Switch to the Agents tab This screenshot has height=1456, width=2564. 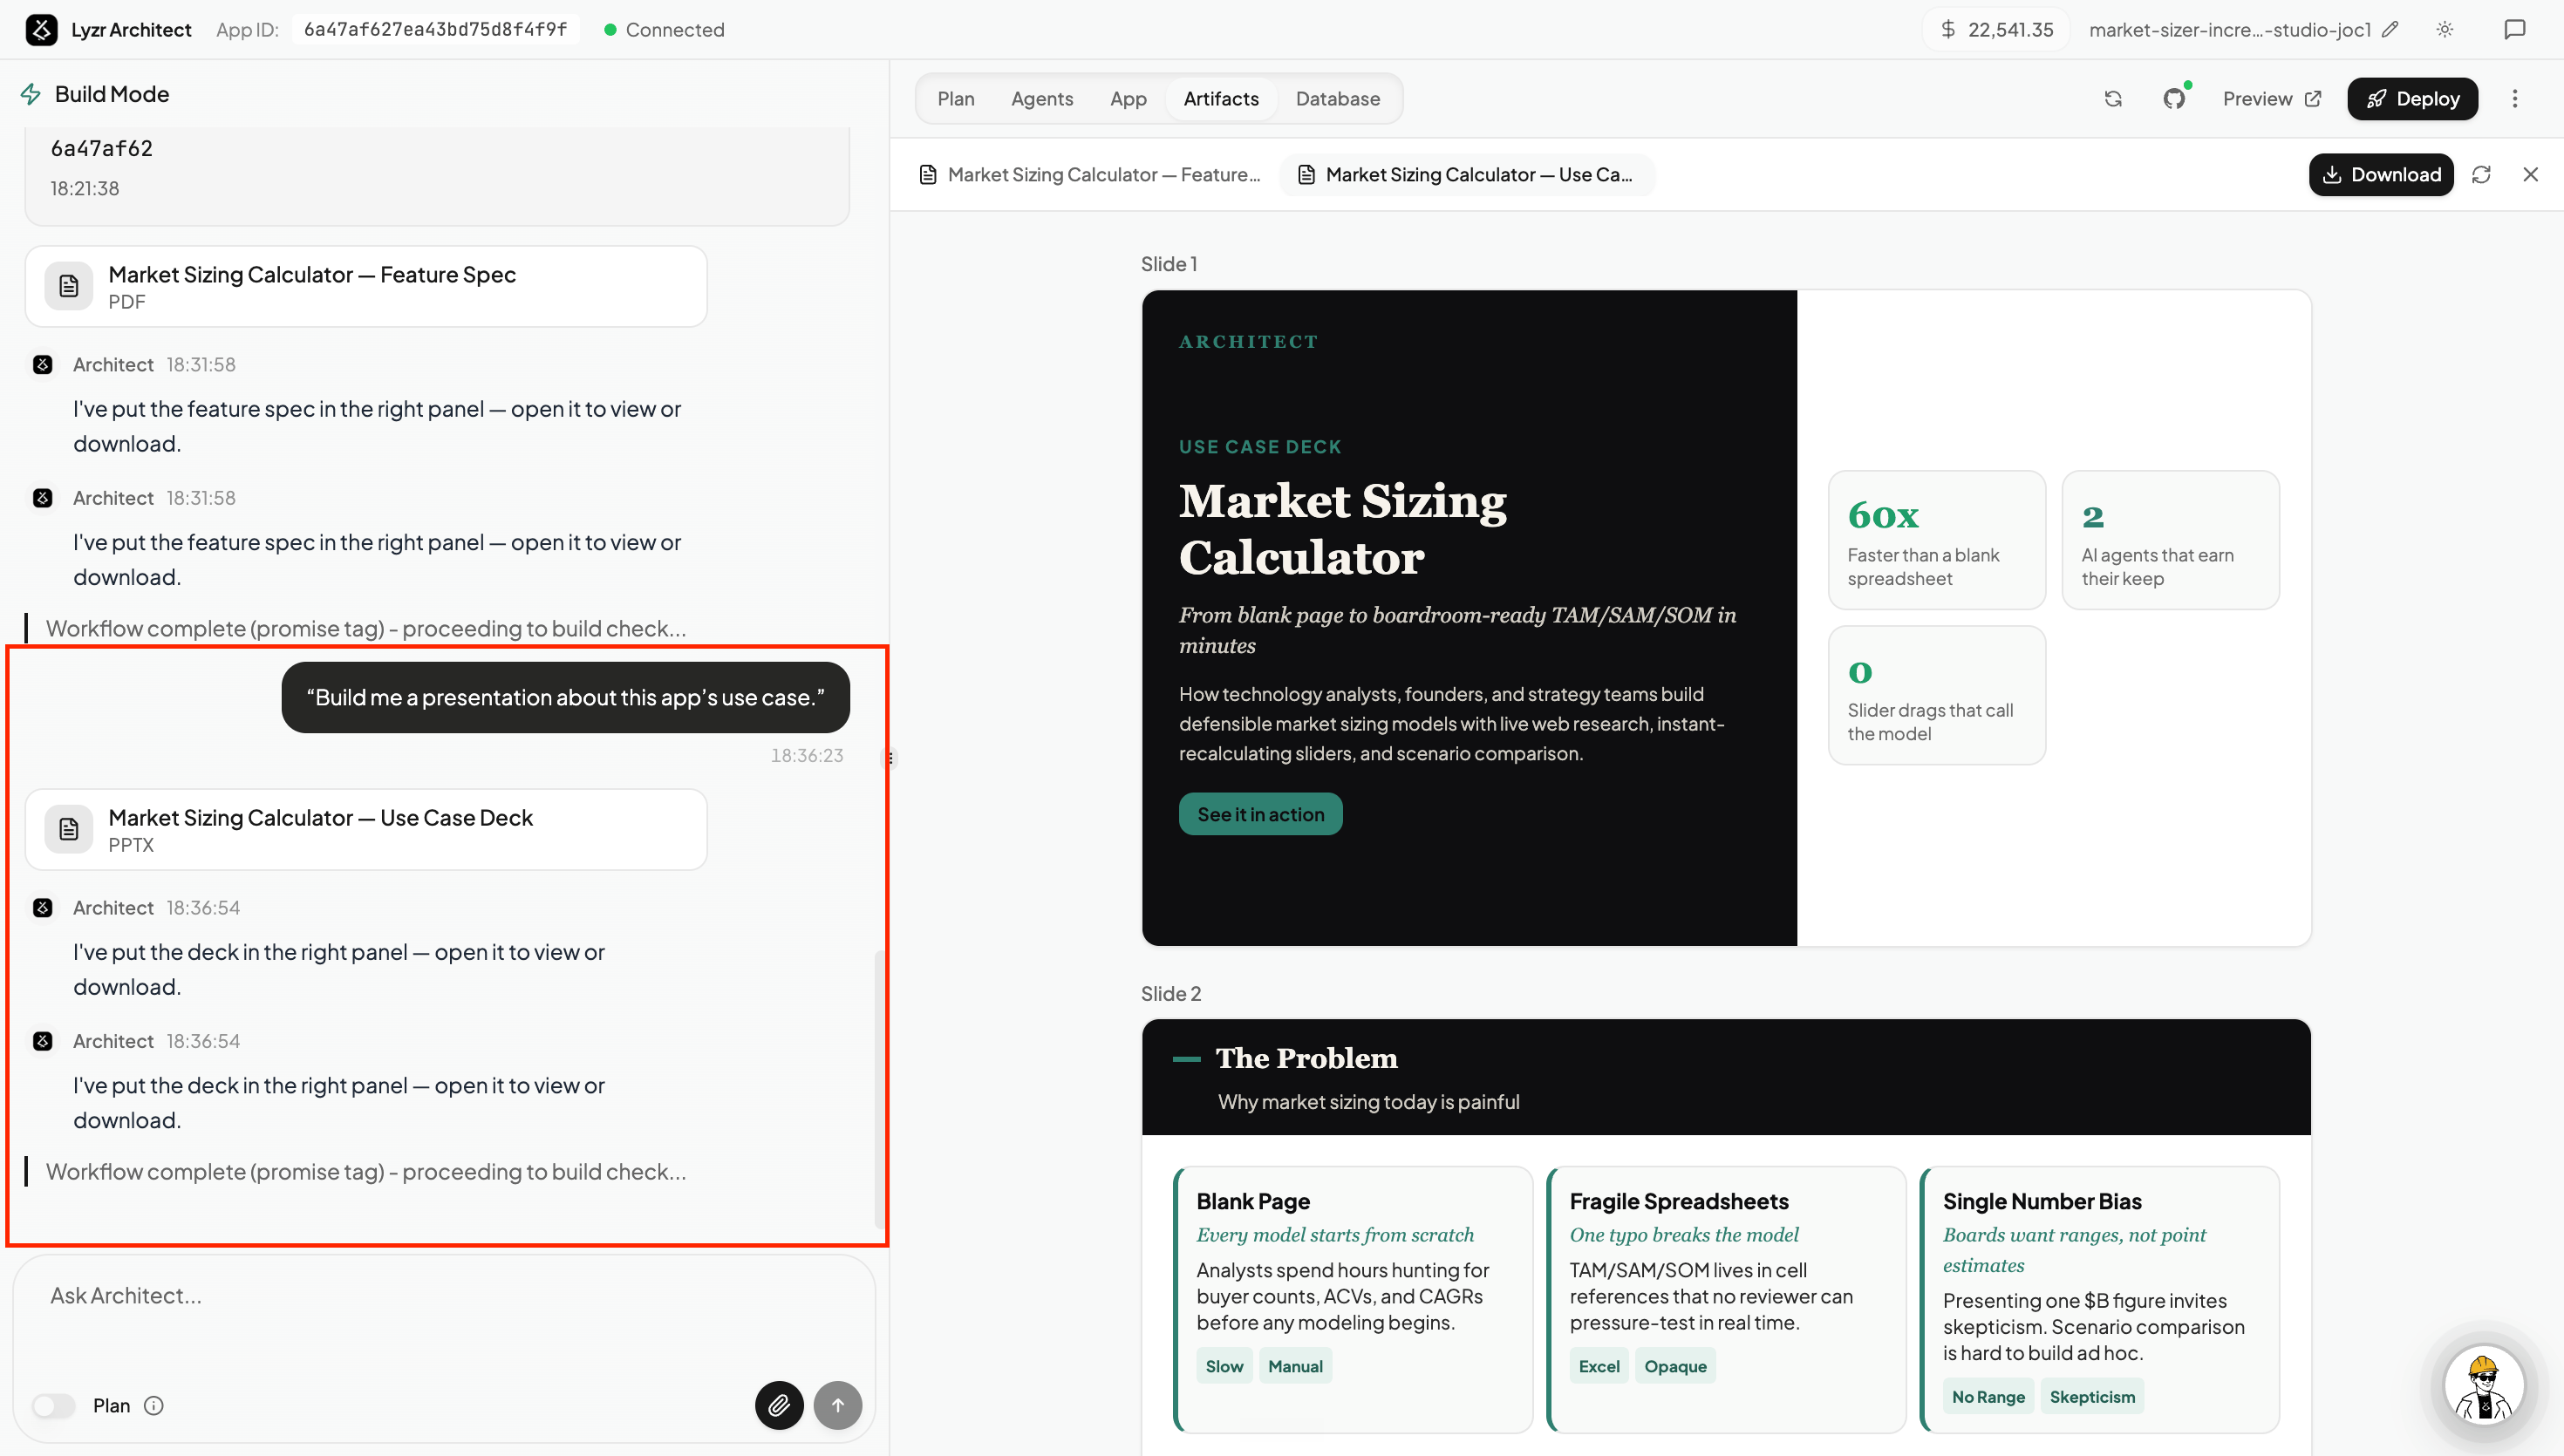coord(1041,99)
